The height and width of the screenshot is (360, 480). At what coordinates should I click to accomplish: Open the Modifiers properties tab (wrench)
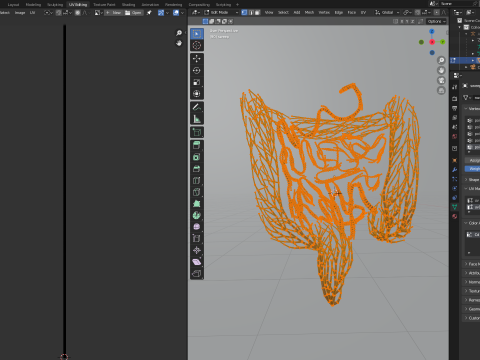point(455,170)
